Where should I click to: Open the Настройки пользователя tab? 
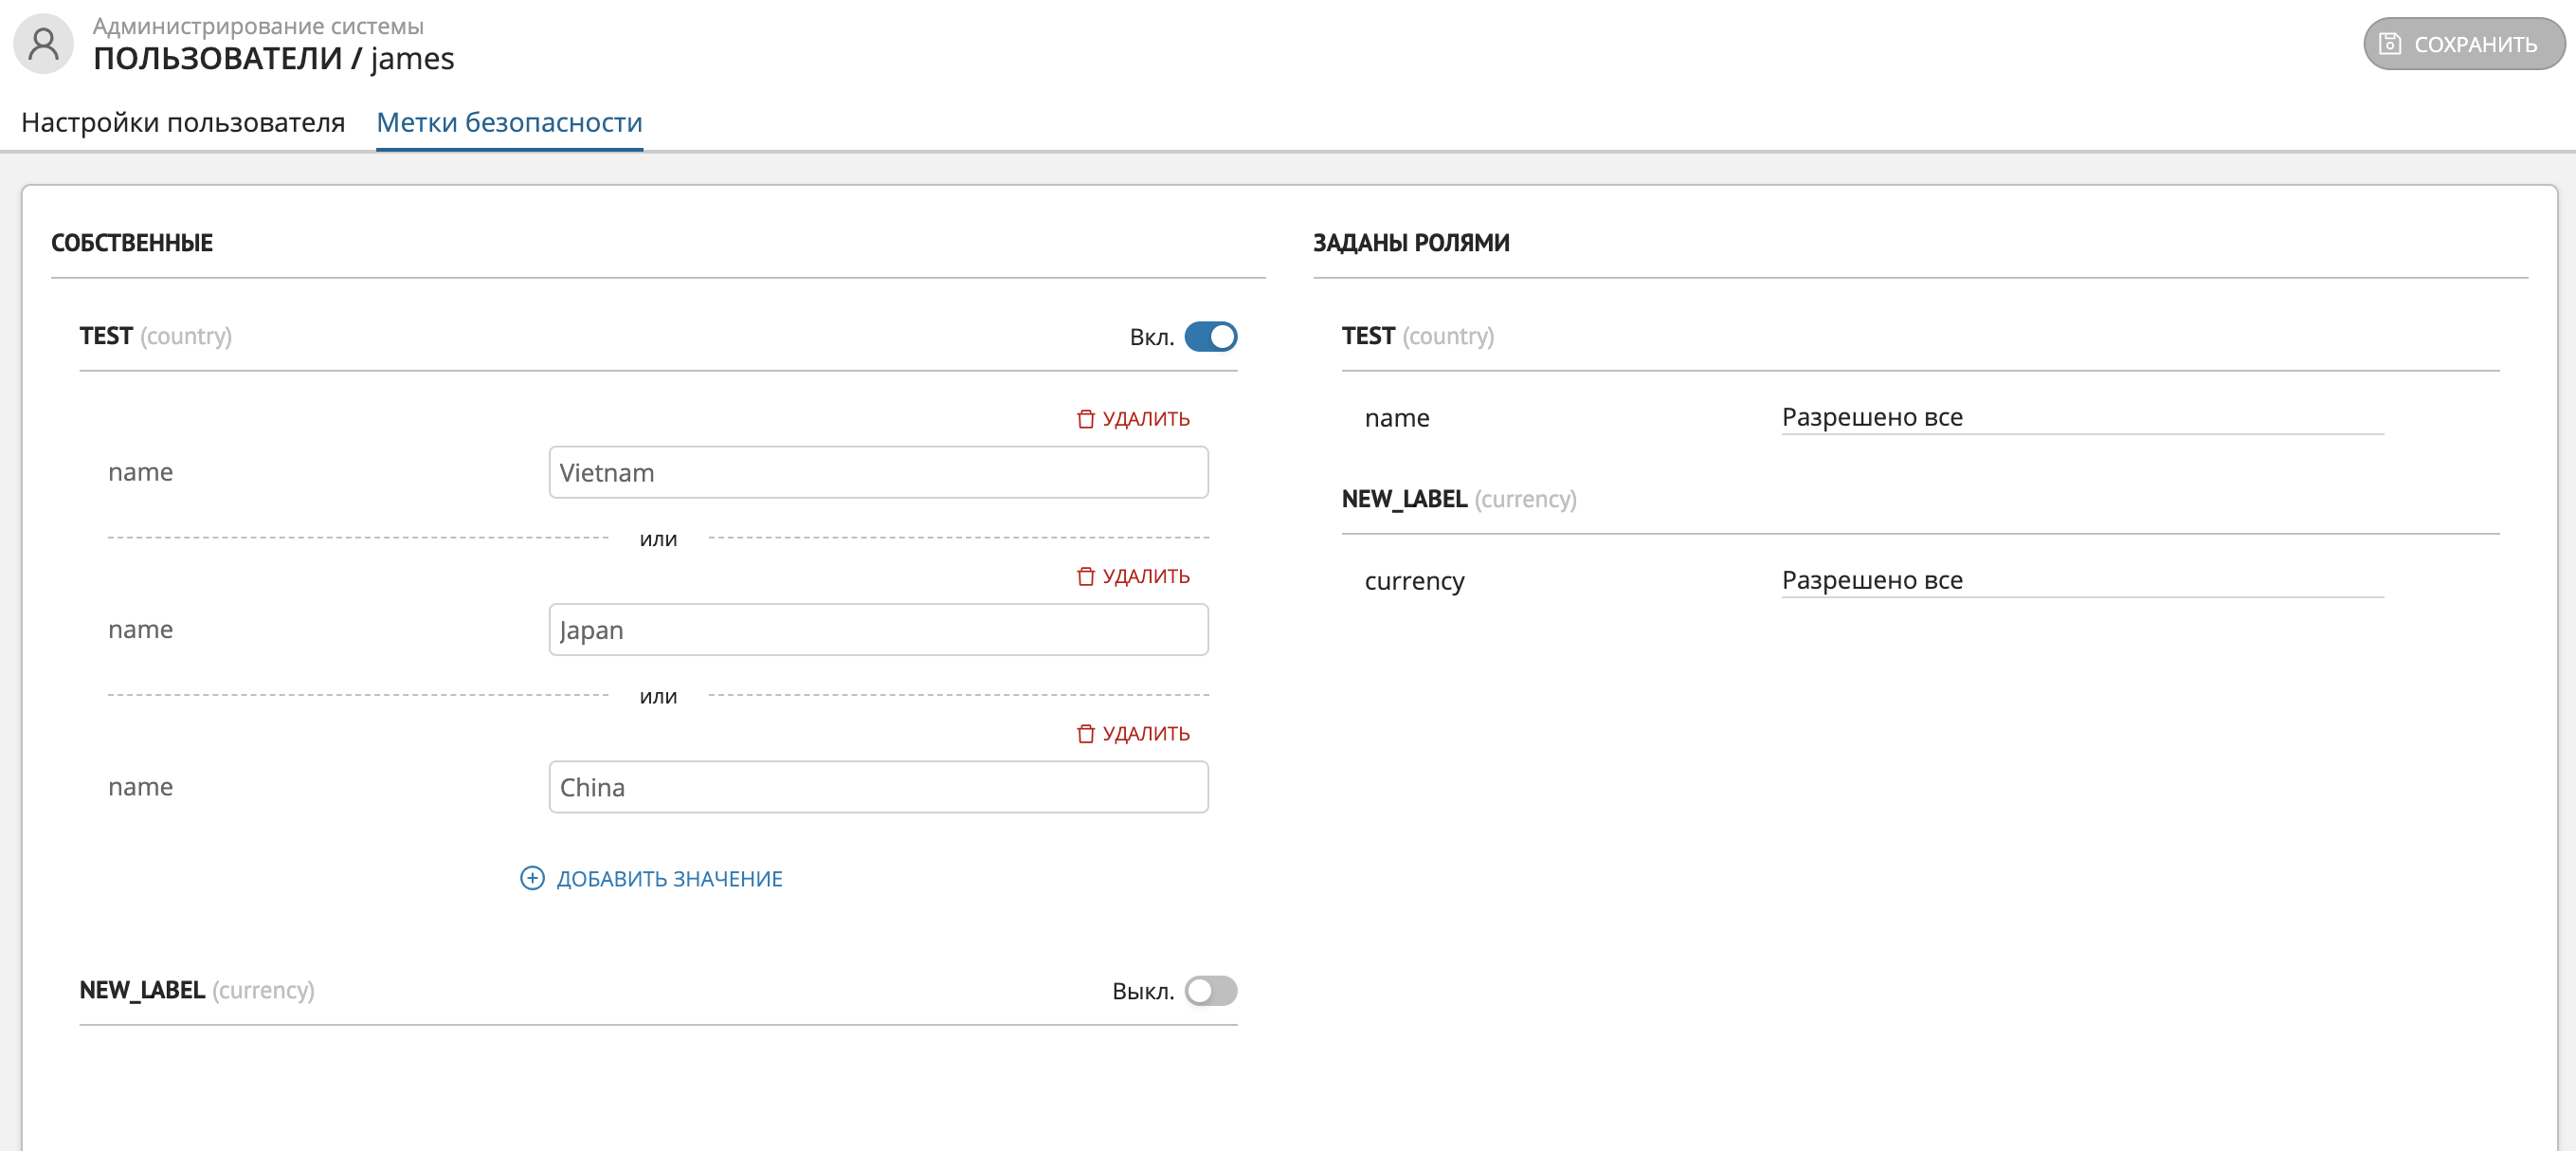pos(183,122)
